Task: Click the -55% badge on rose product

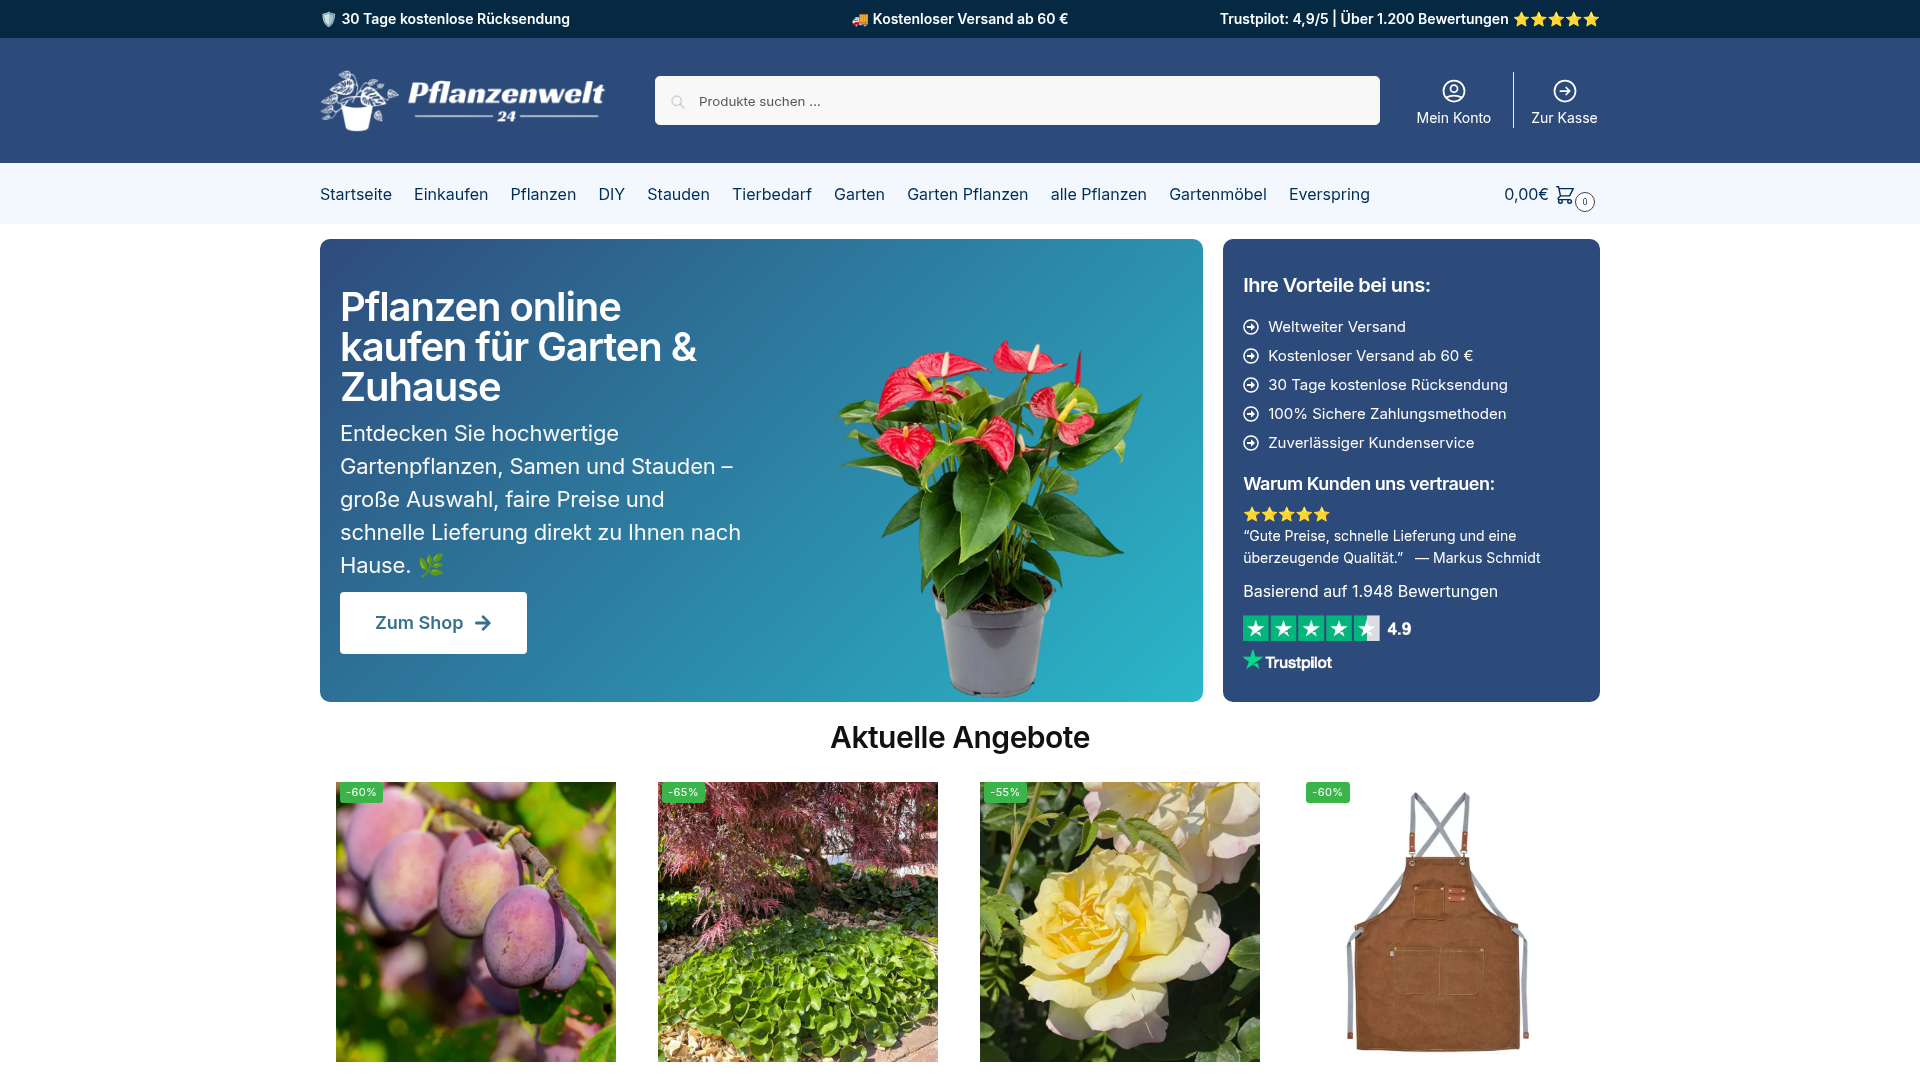Action: pyautogui.click(x=1005, y=792)
